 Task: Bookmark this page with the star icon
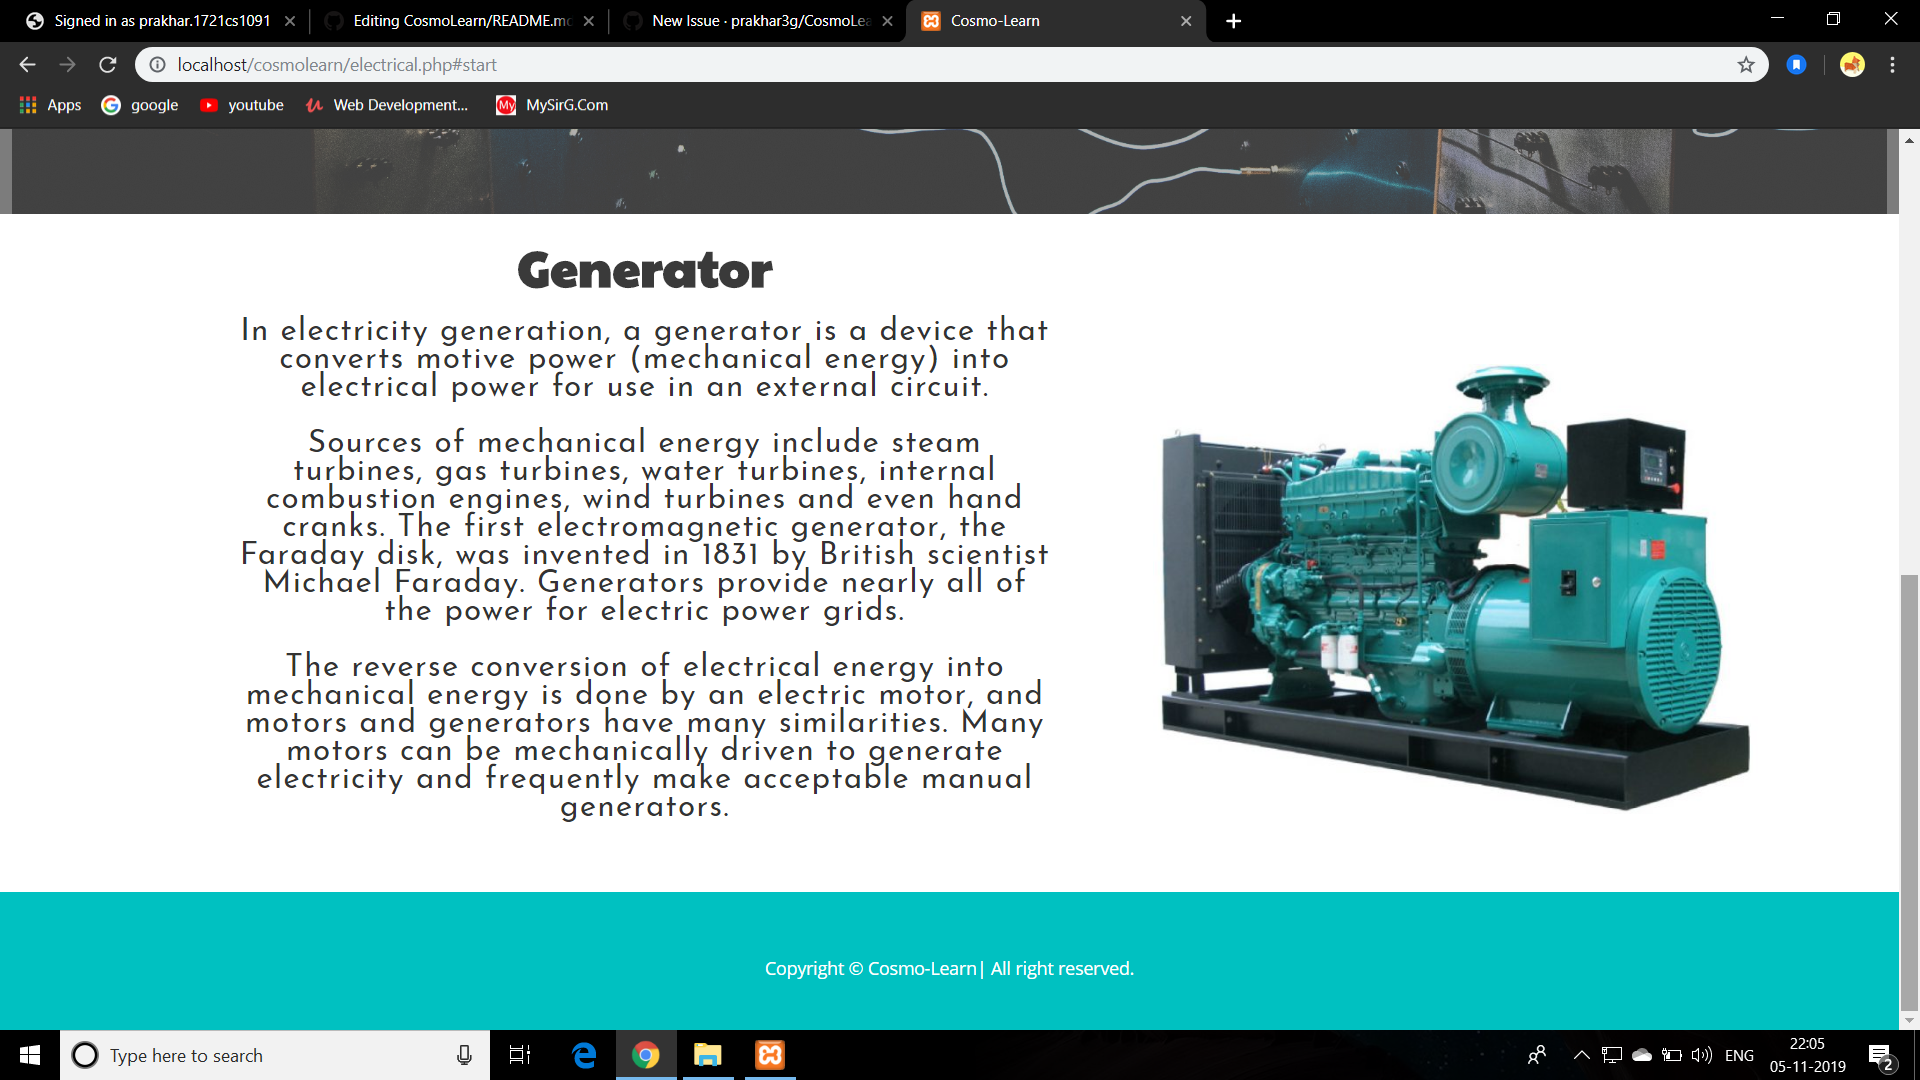point(1746,65)
